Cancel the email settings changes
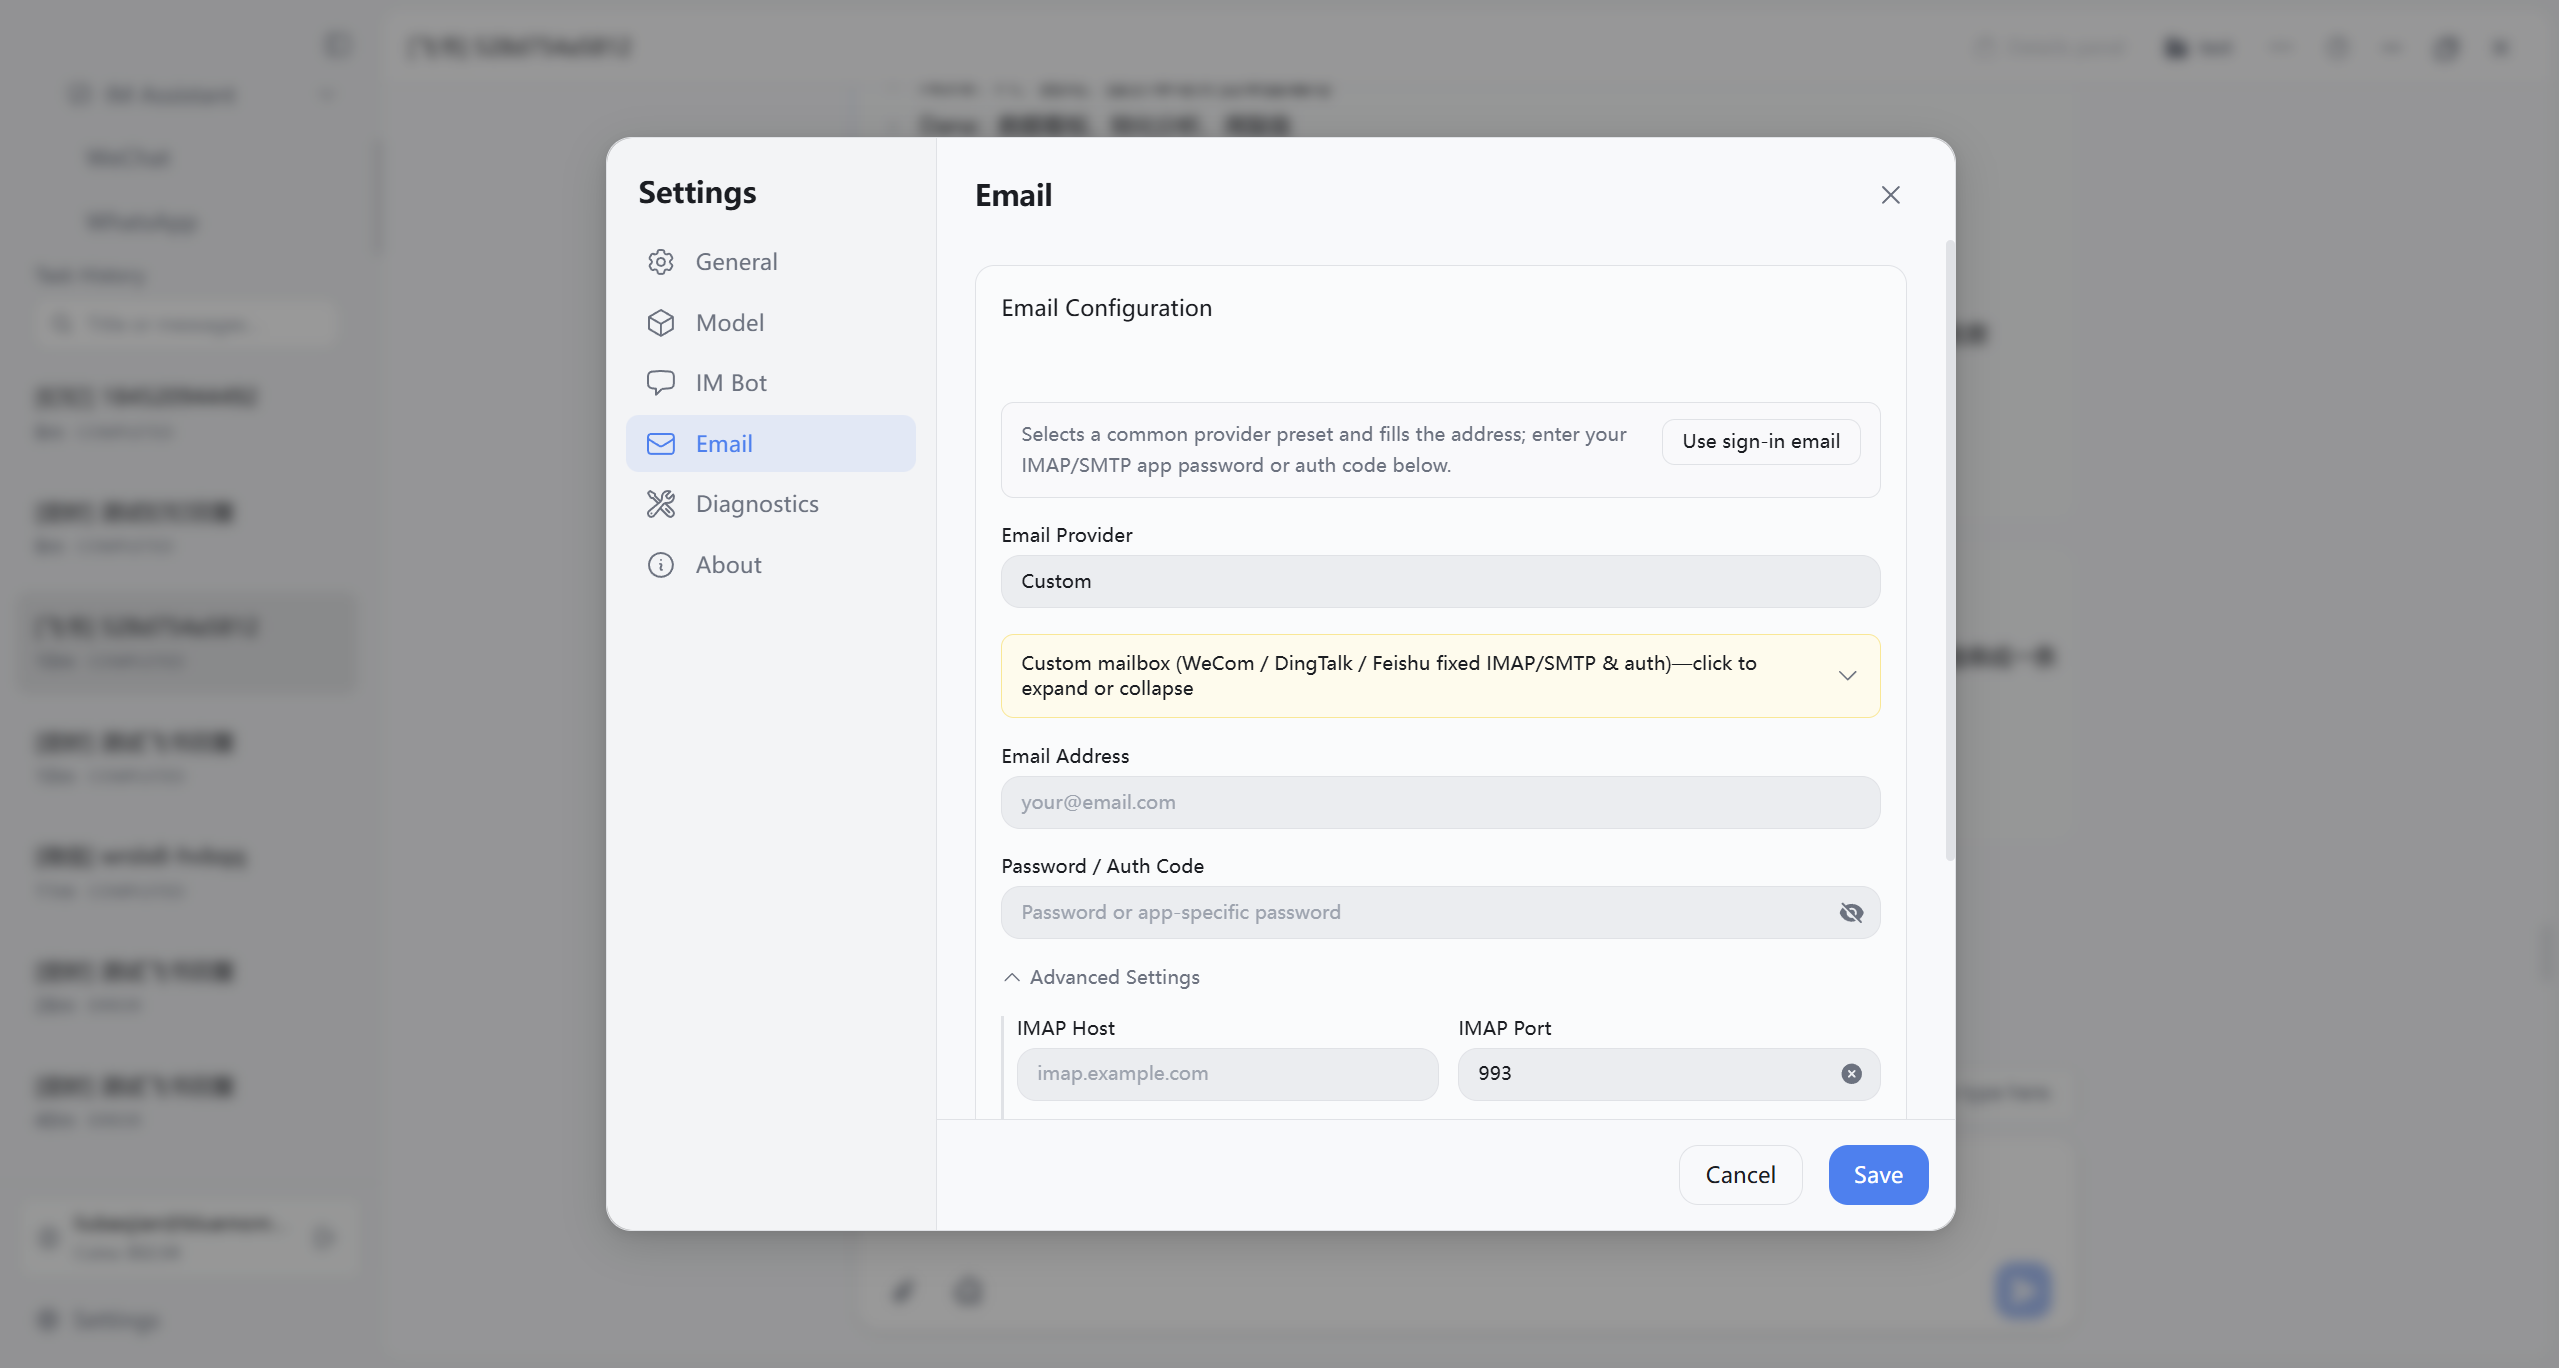This screenshot has width=2559, height=1368. coord(1740,1175)
